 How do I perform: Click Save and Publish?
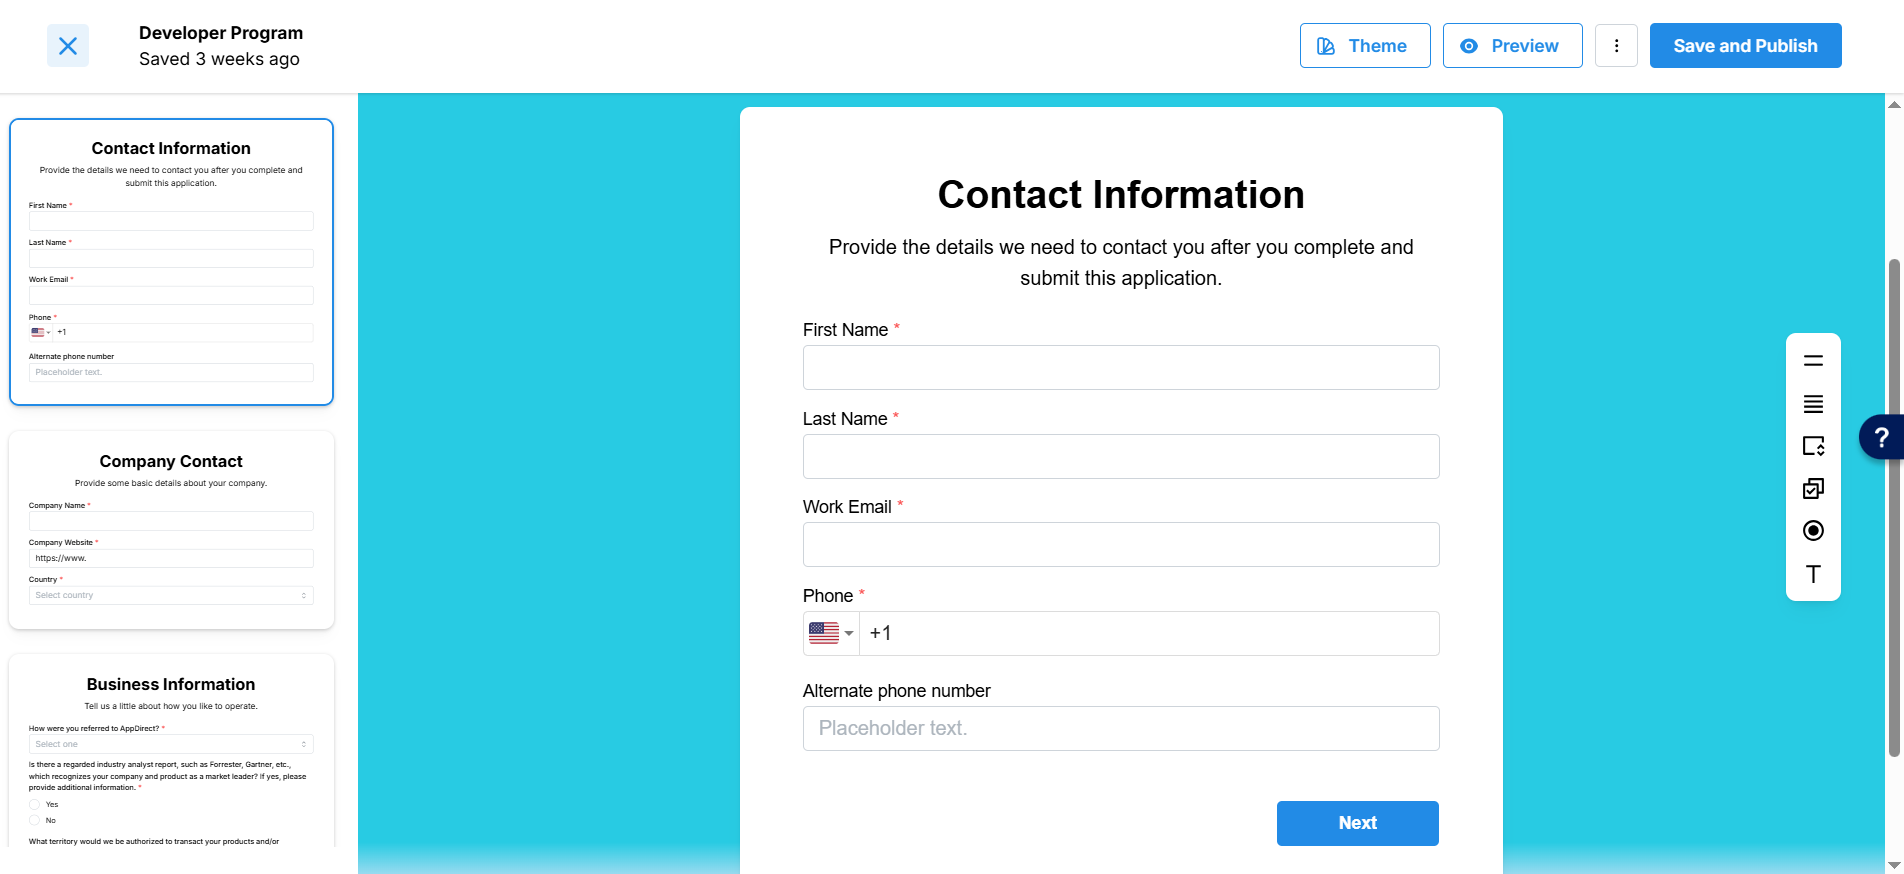[1745, 46]
